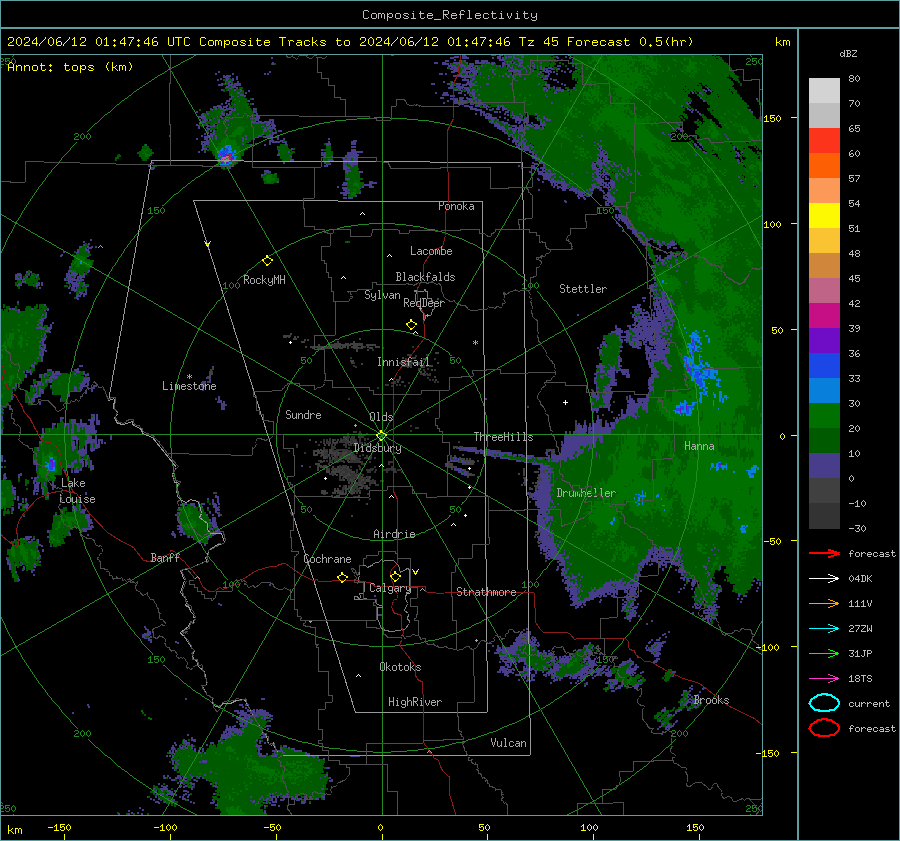Click the Cochrane town label
The width and height of the screenshot is (900, 841).
coord(327,559)
